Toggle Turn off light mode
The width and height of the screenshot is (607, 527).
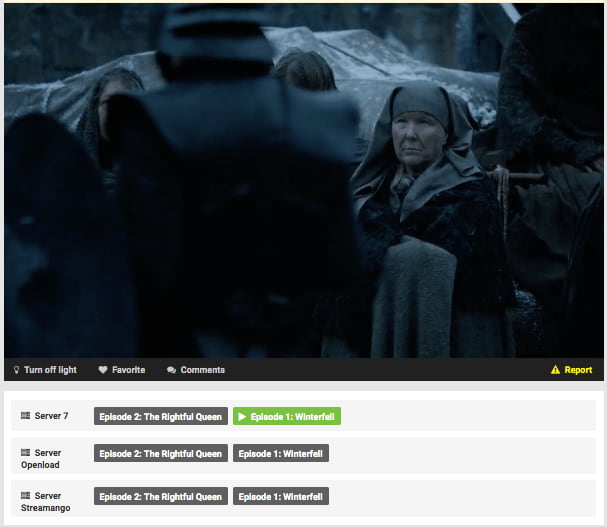point(50,370)
